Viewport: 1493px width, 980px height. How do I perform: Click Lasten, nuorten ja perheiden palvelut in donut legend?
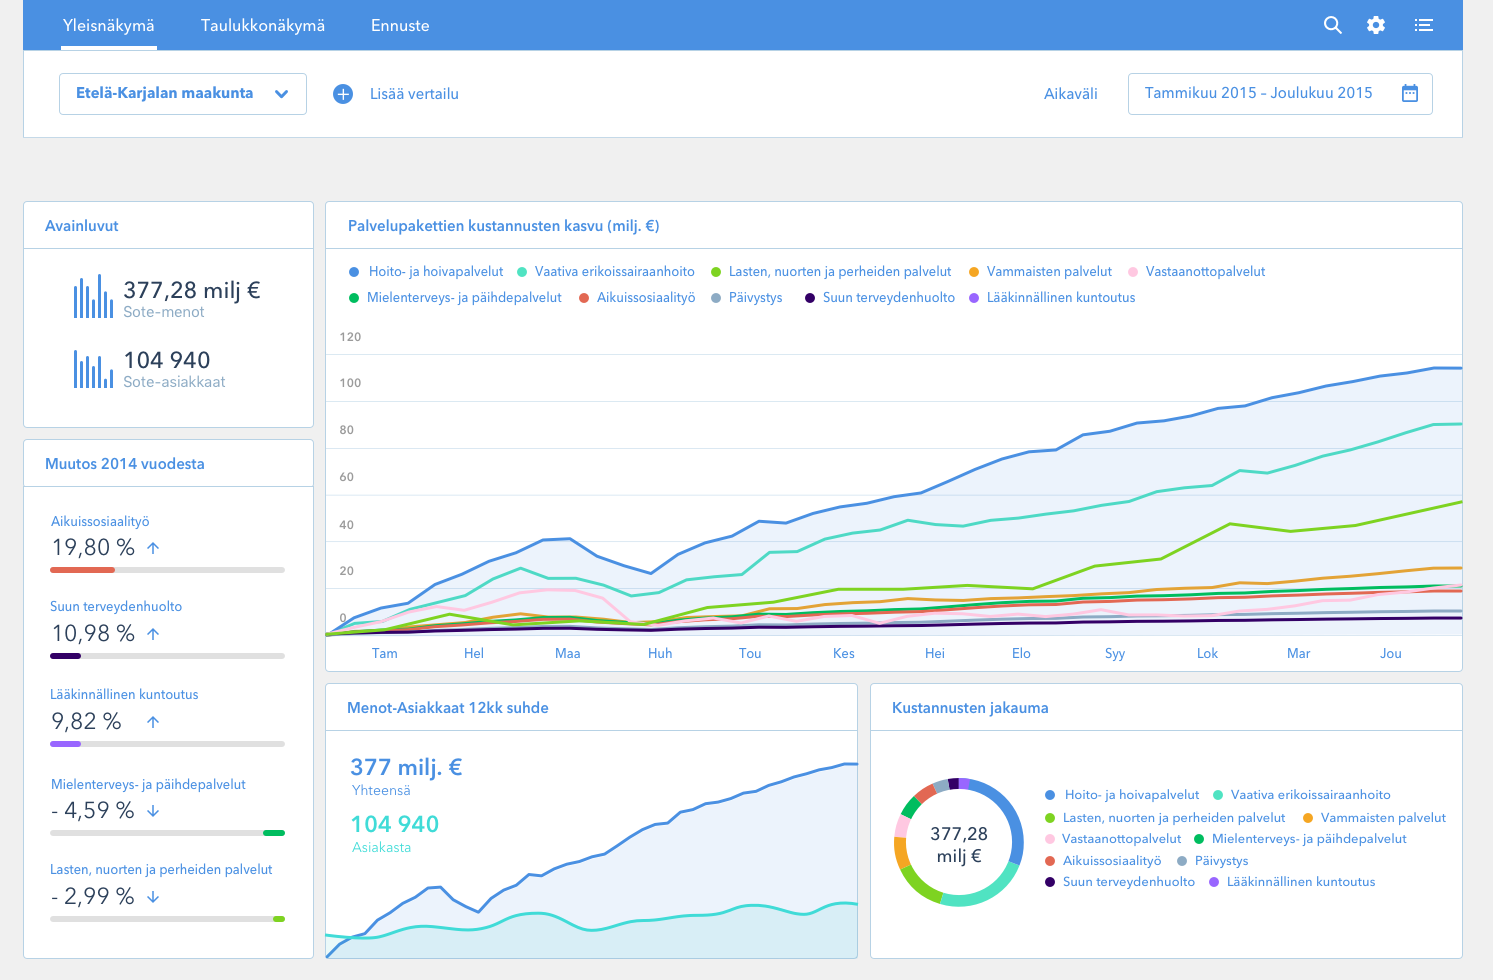click(1165, 818)
